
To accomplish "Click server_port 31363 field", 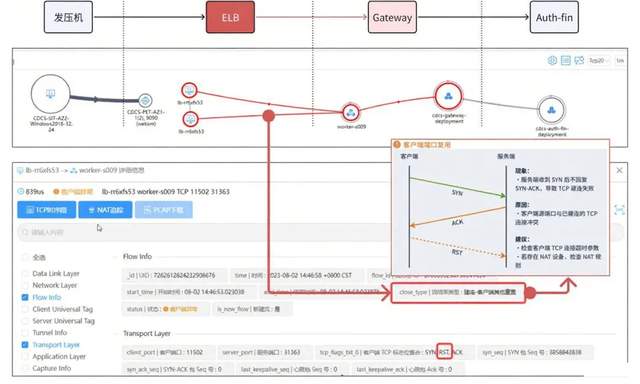I will [x=264, y=352].
